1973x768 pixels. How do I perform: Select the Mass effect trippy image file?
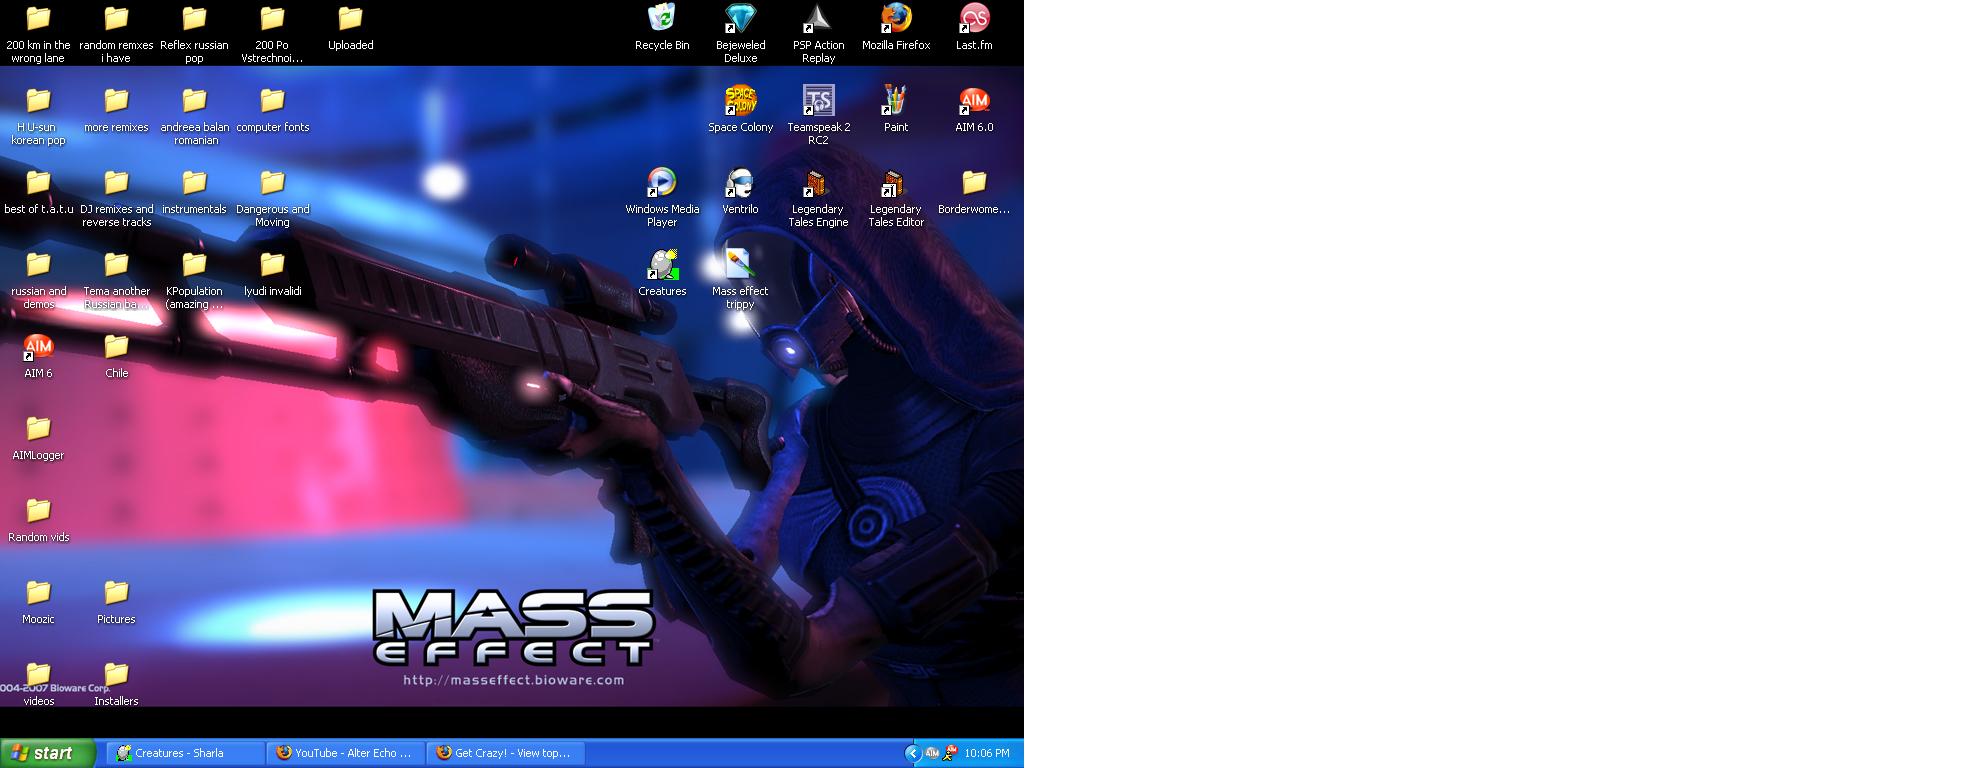(739, 265)
